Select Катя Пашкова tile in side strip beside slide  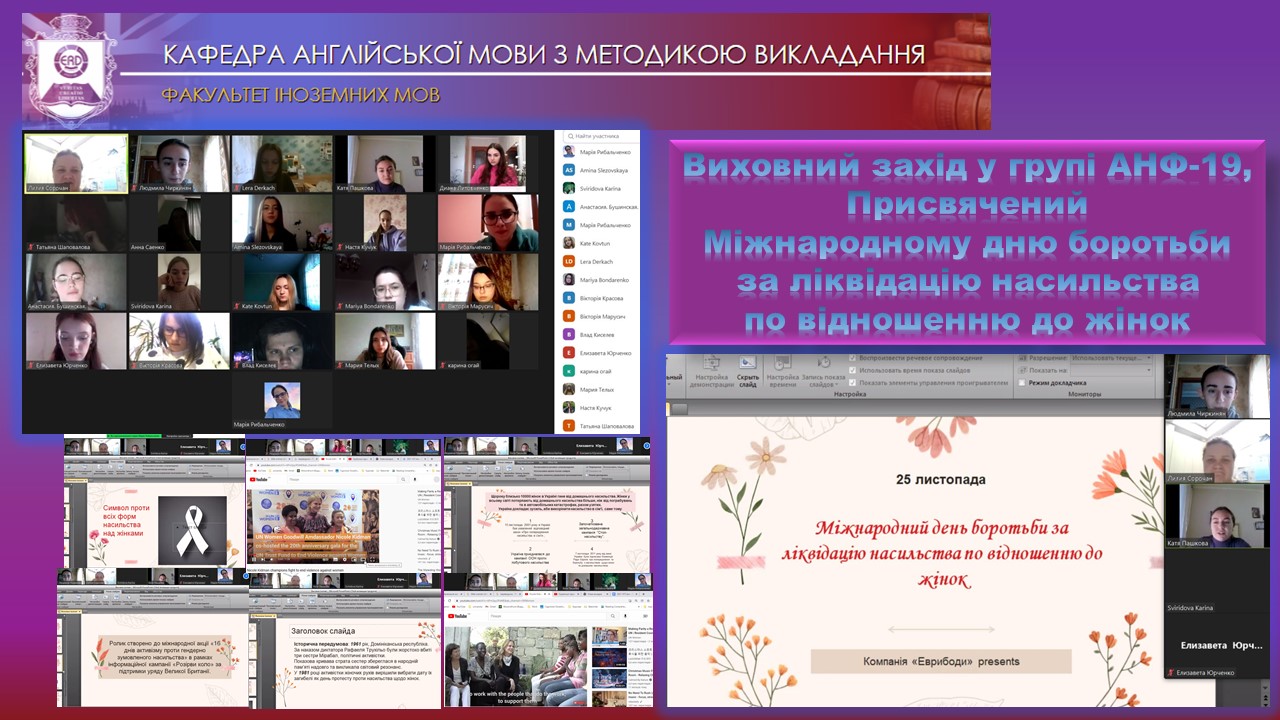coord(1217,516)
